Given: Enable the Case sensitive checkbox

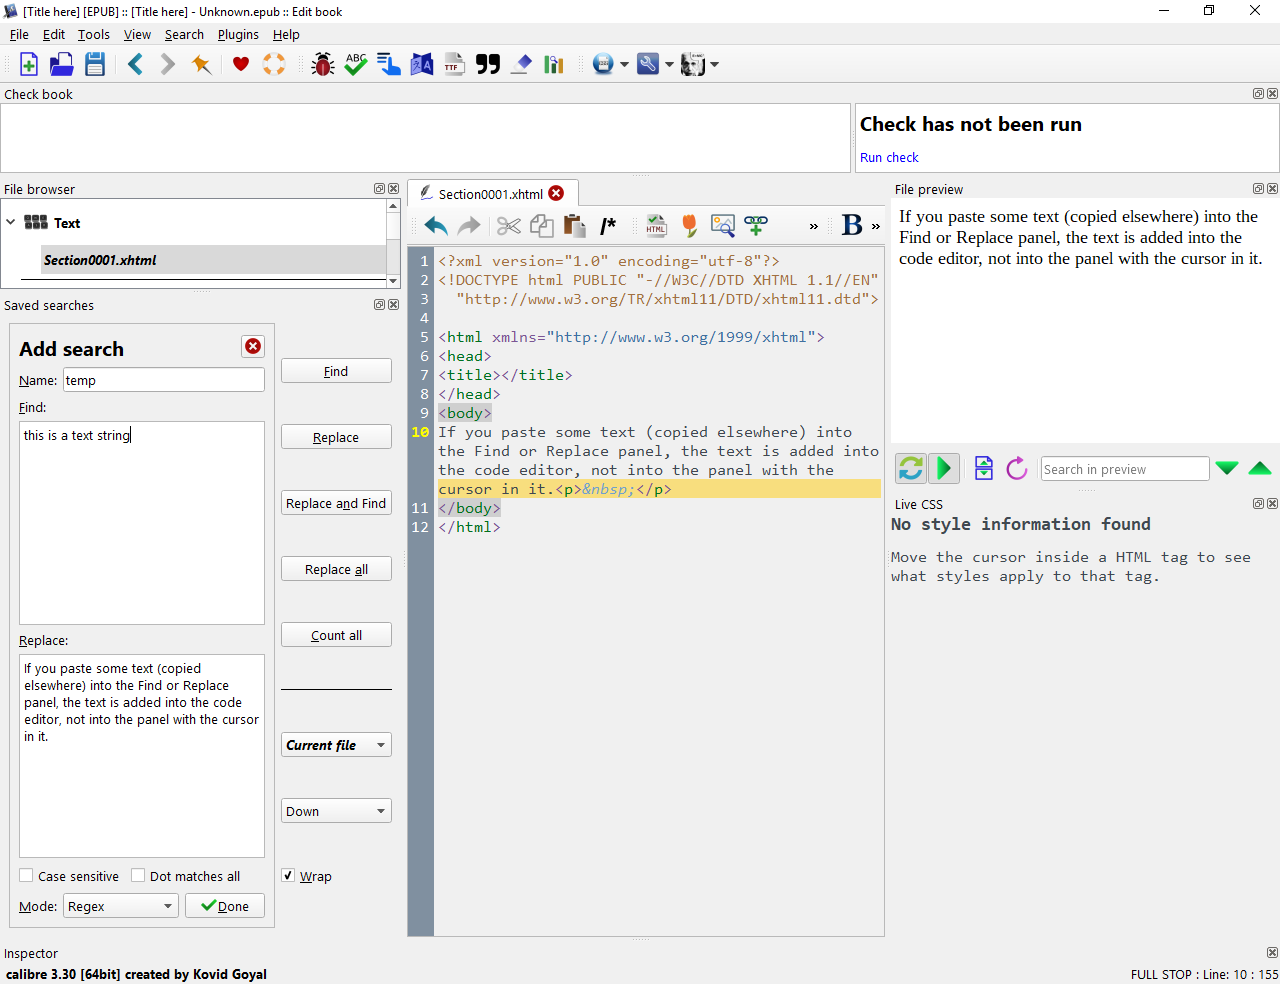Looking at the screenshot, I should click(27, 876).
